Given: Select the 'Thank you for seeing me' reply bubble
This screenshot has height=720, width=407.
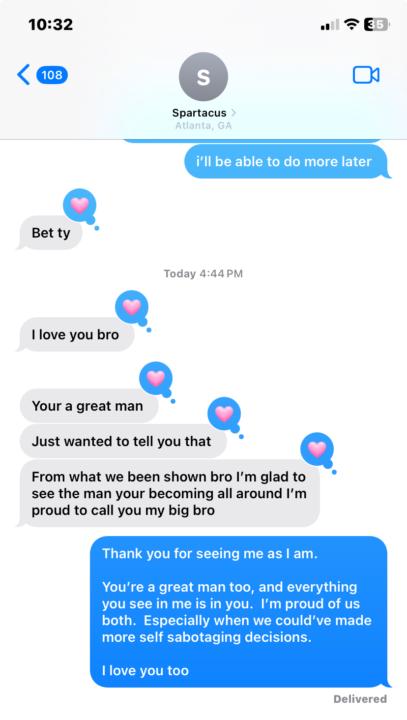Looking at the screenshot, I should tap(239, 612).
